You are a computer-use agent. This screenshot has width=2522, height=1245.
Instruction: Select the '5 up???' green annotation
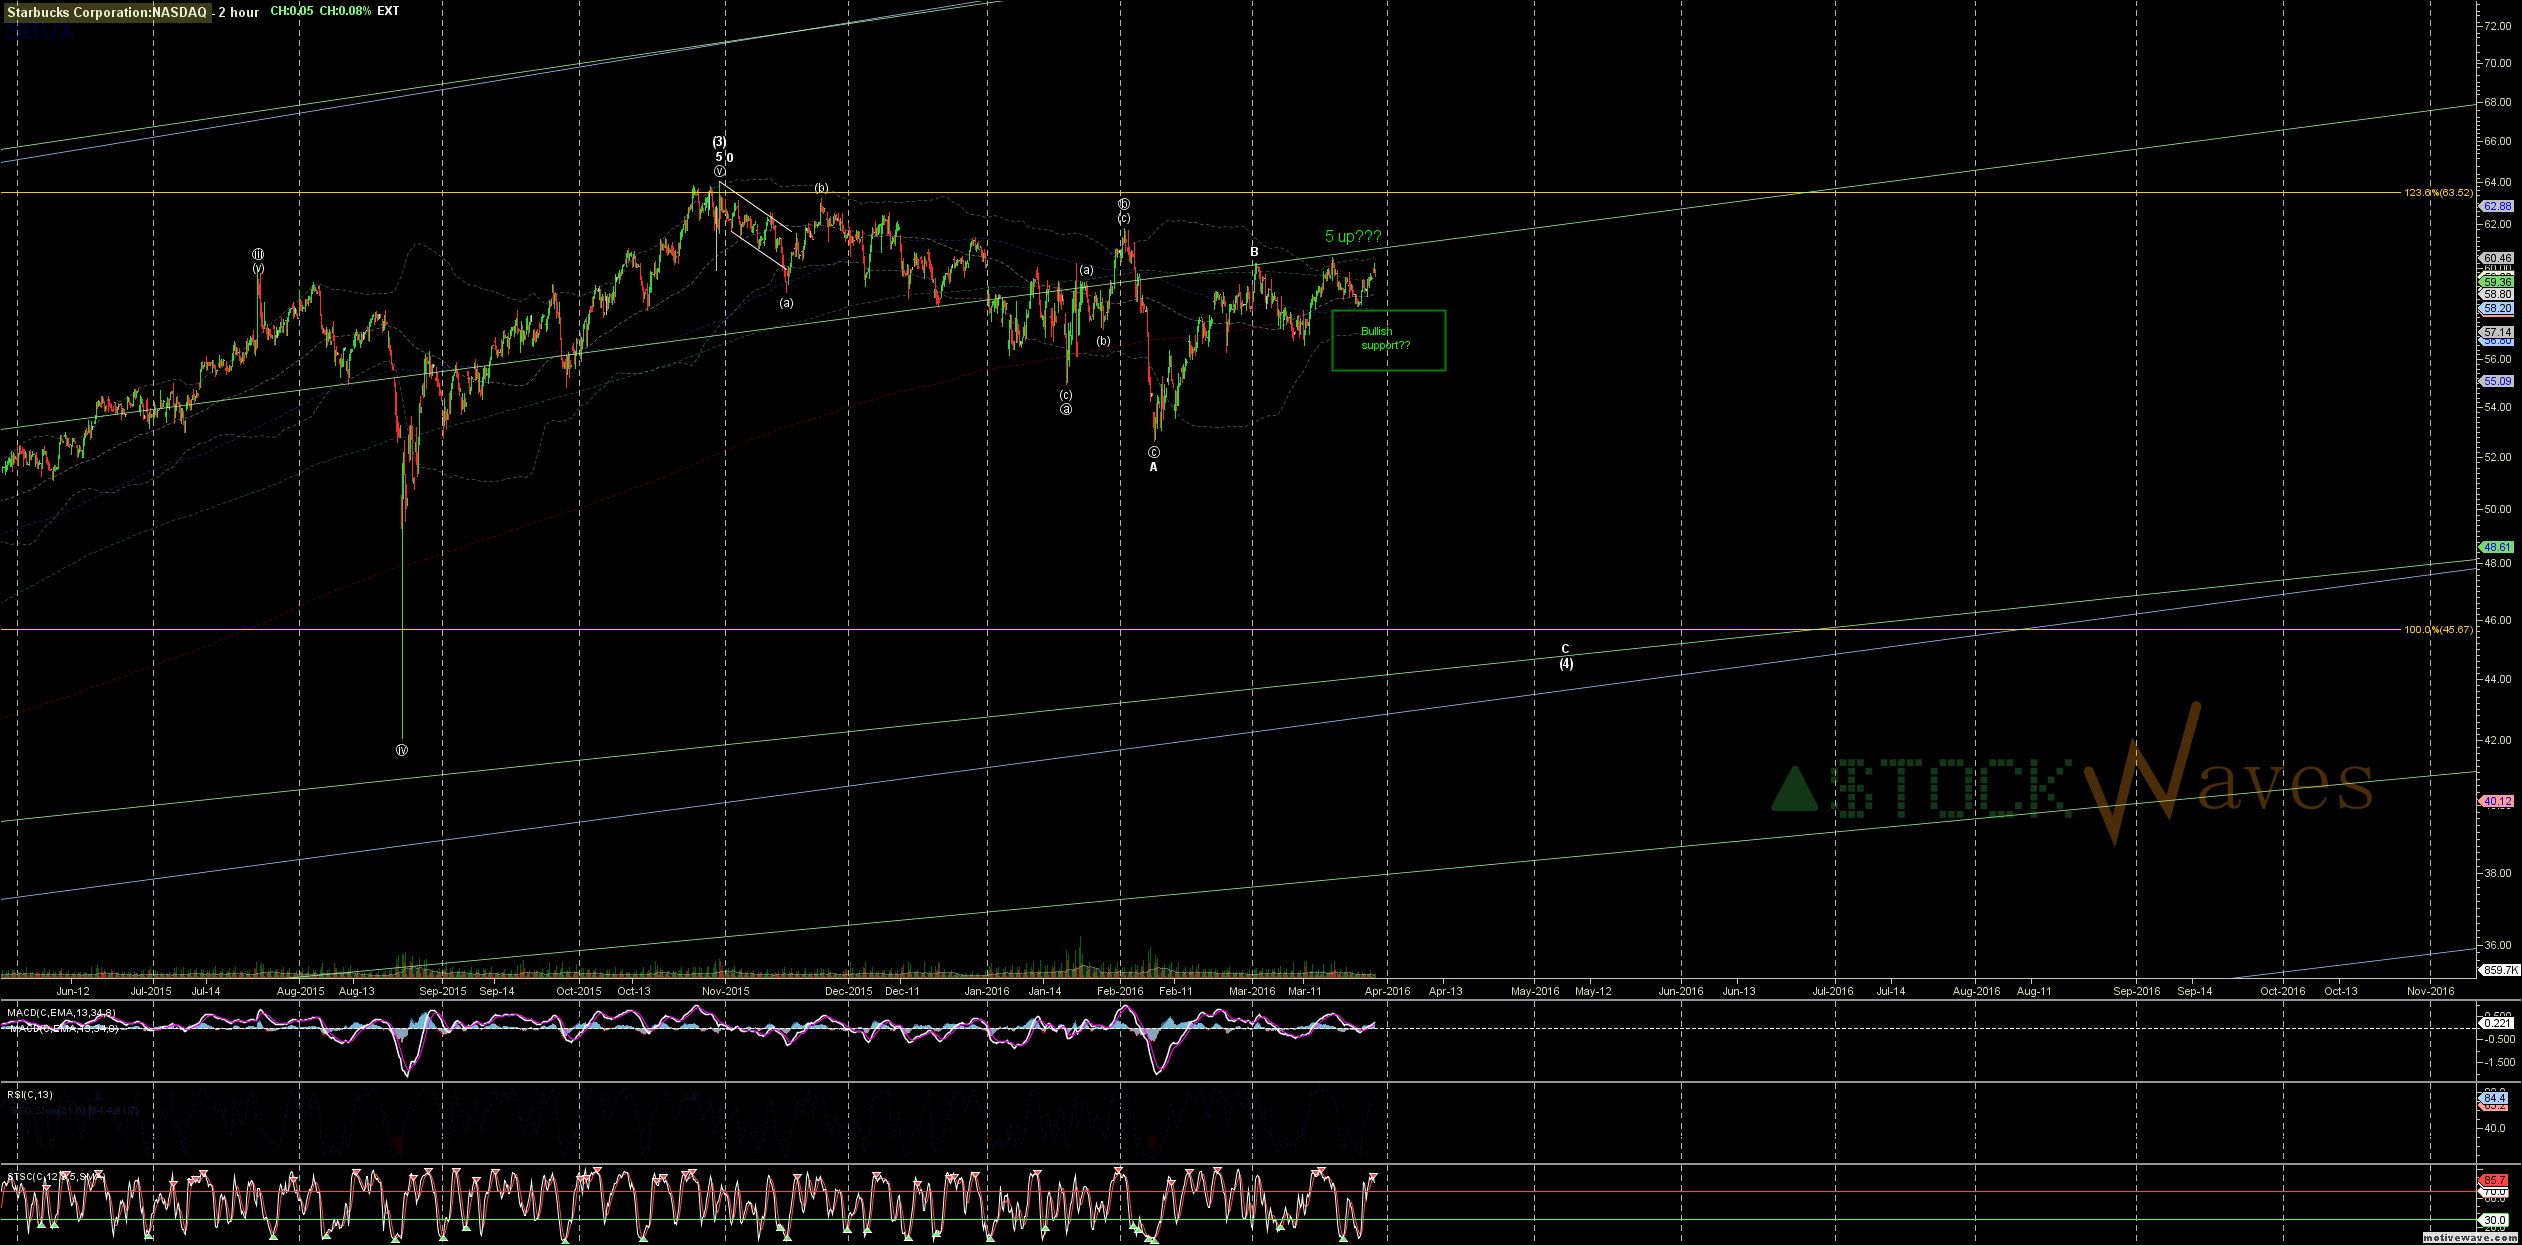tap(1353, 237)
